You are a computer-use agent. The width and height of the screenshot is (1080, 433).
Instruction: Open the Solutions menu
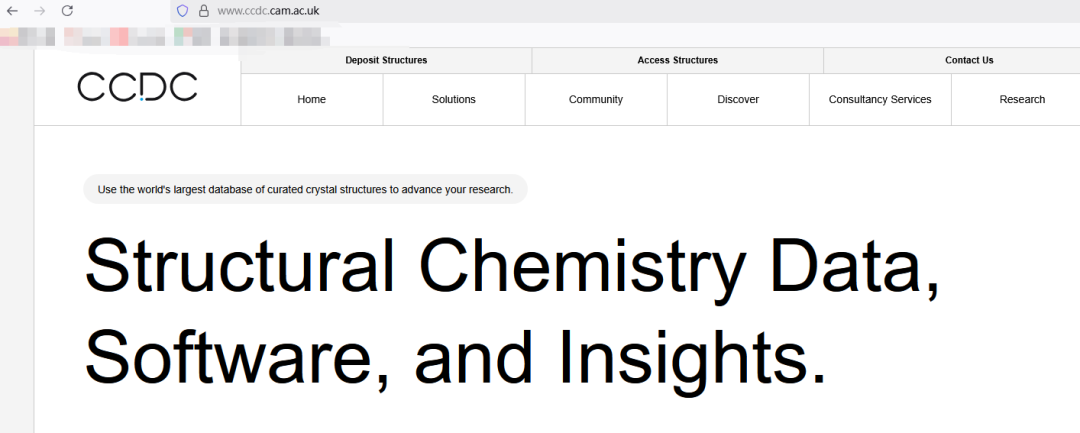(x=453, y=99)
